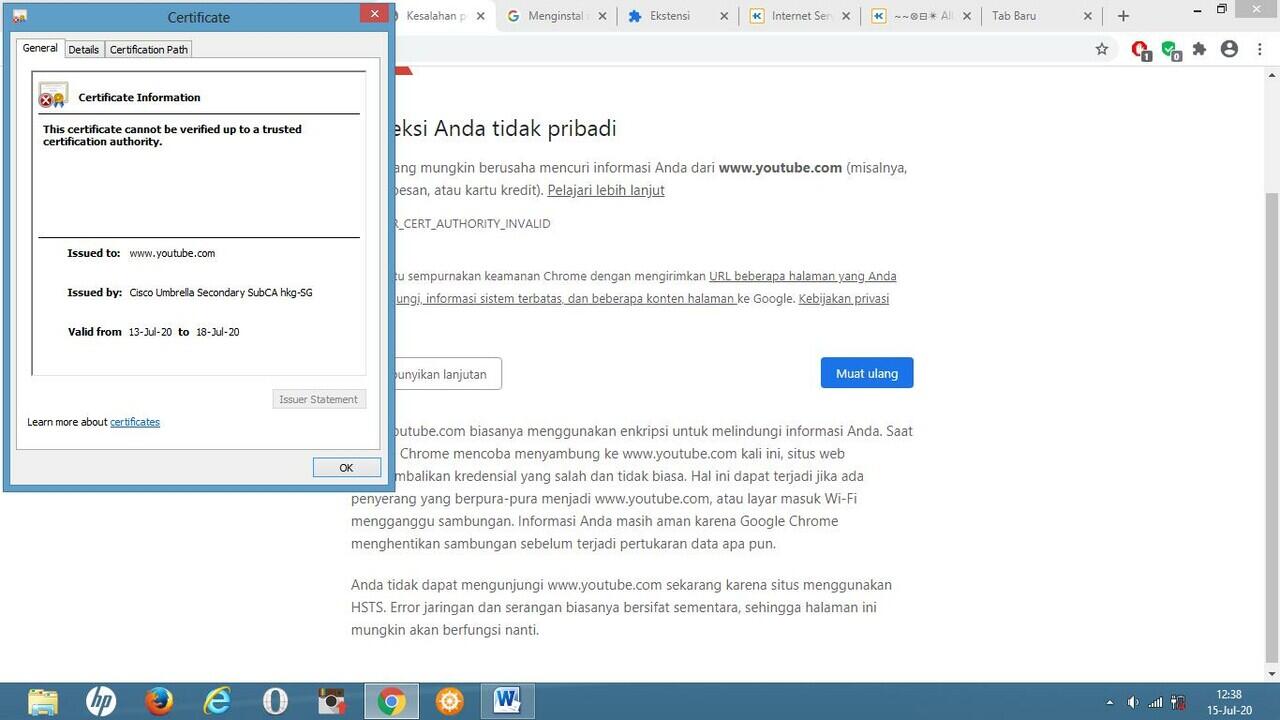Collapse details via the Sembunyikan lanjutan button

(x=440, y=373)
